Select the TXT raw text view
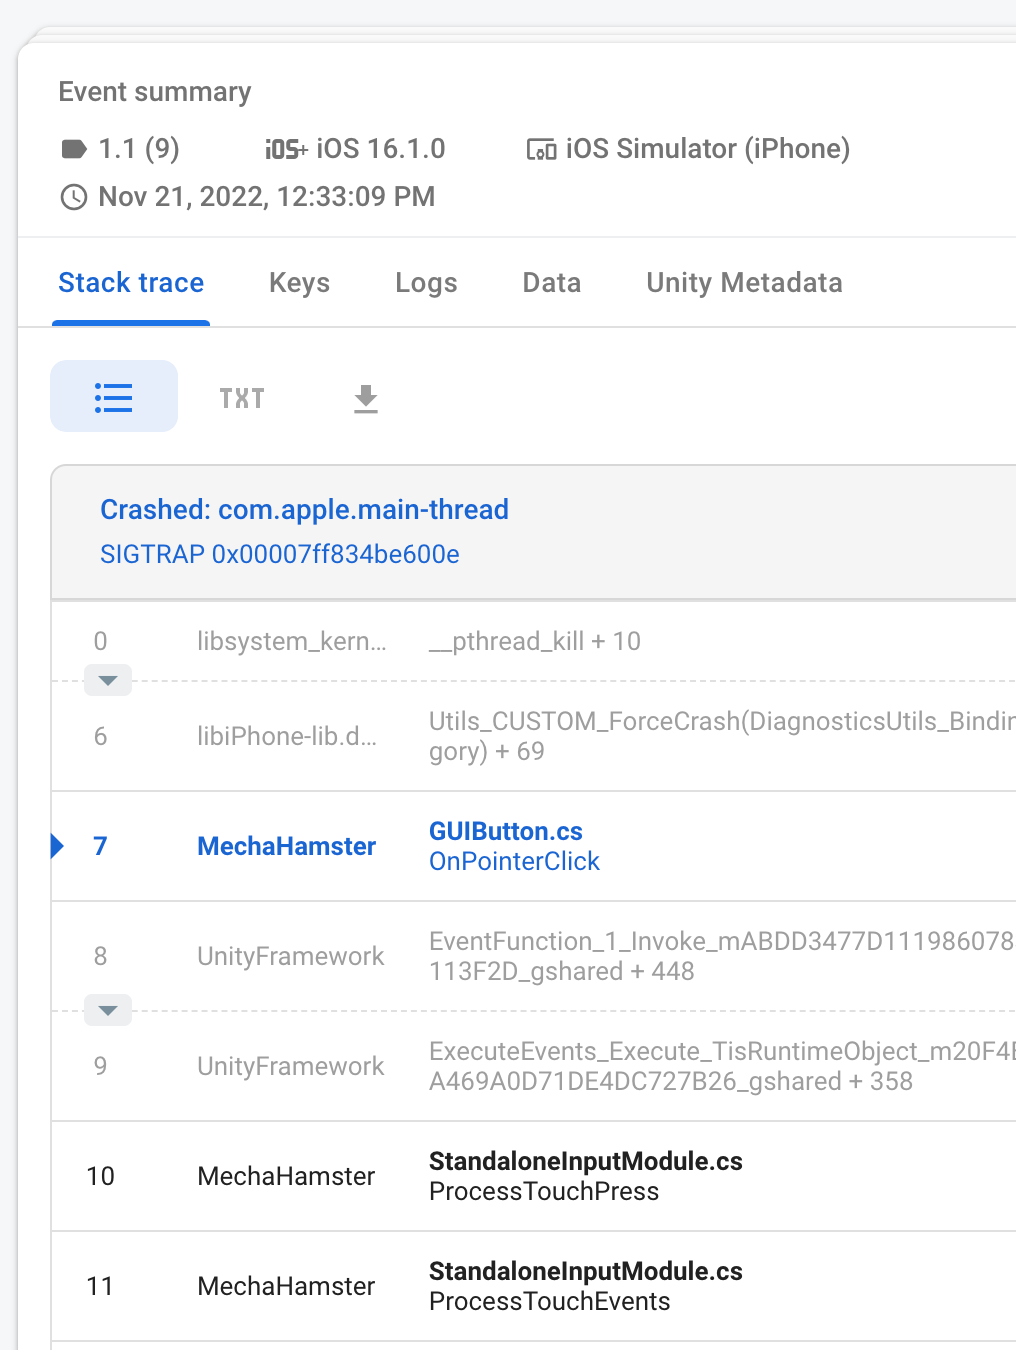1016x1350 pixels. [x=241, y=397]
